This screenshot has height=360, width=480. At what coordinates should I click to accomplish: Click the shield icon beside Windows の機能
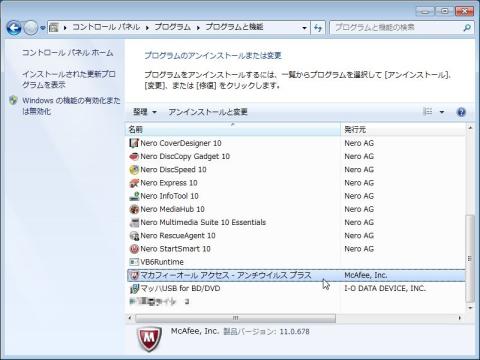coord(13,100)
